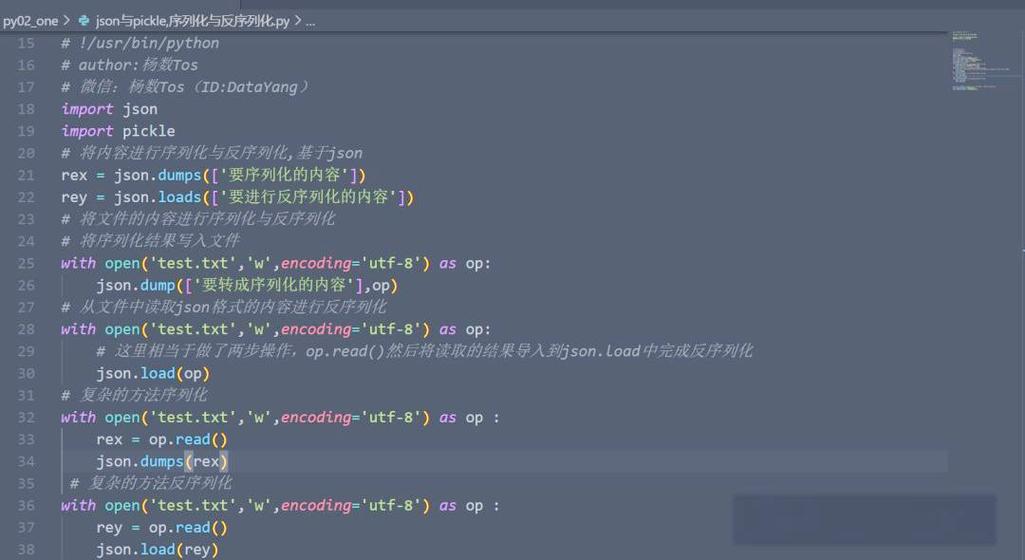
Task: Click the 'ID:DataYang' comment text
Action: pos(249,87)
